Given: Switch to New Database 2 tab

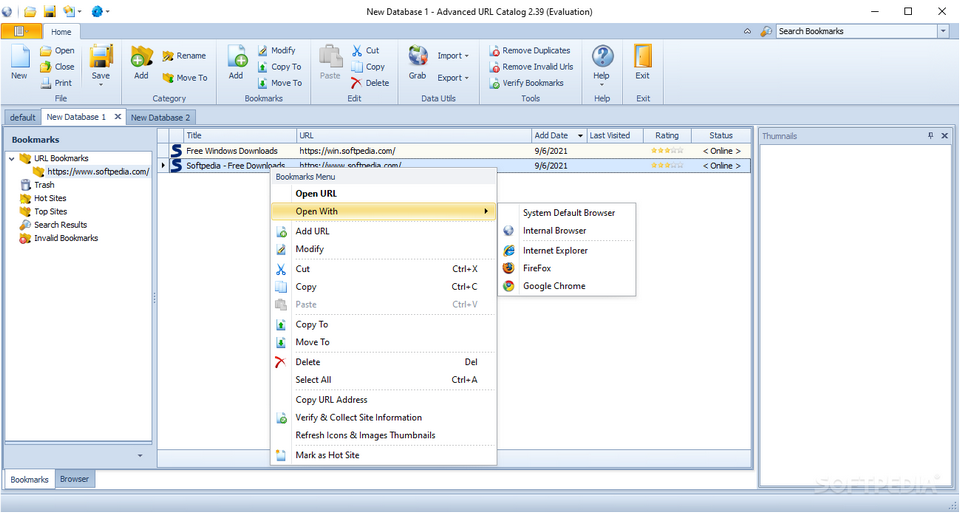Looking at the screenshot, I should 161,118.
